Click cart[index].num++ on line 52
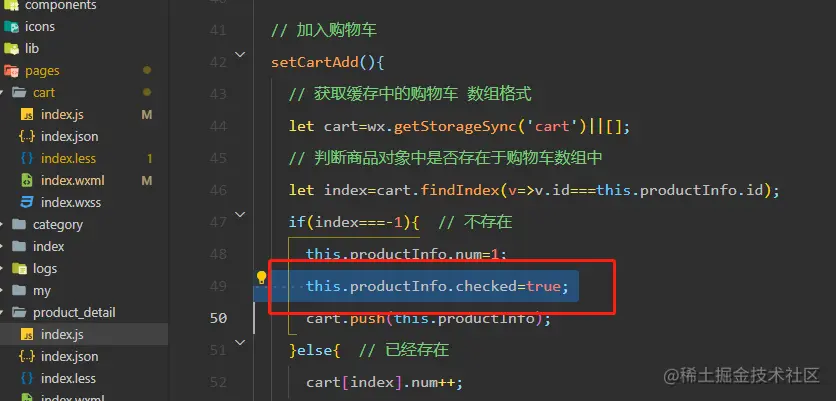 point(381,382)
